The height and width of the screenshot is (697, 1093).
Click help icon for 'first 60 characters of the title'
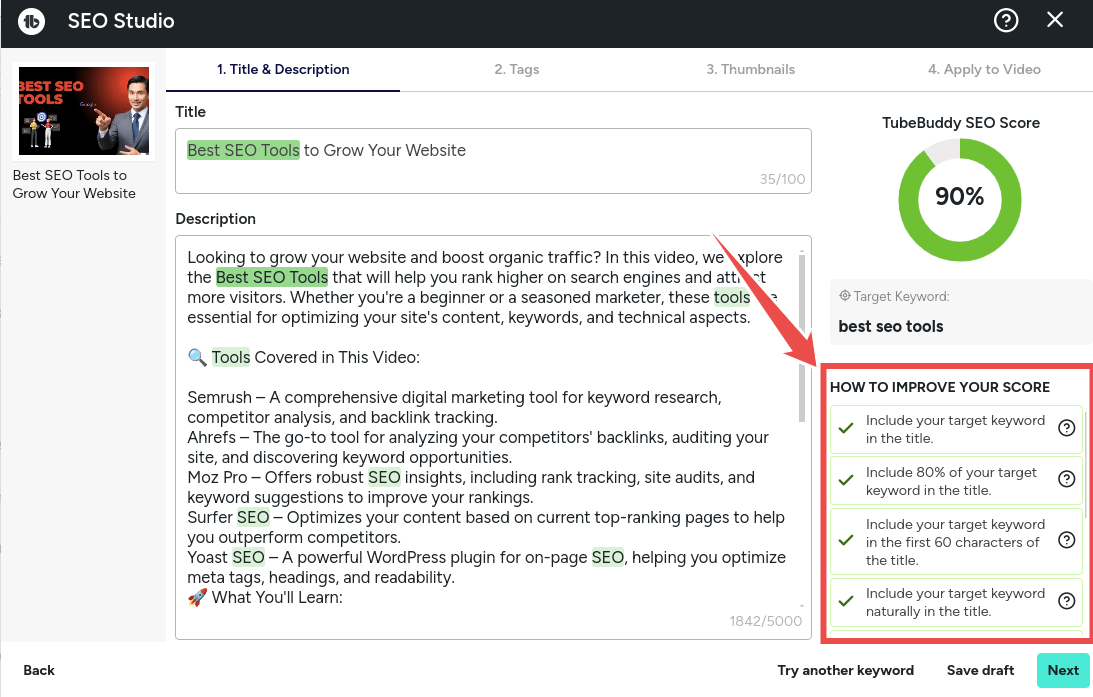click(1067, 540)
